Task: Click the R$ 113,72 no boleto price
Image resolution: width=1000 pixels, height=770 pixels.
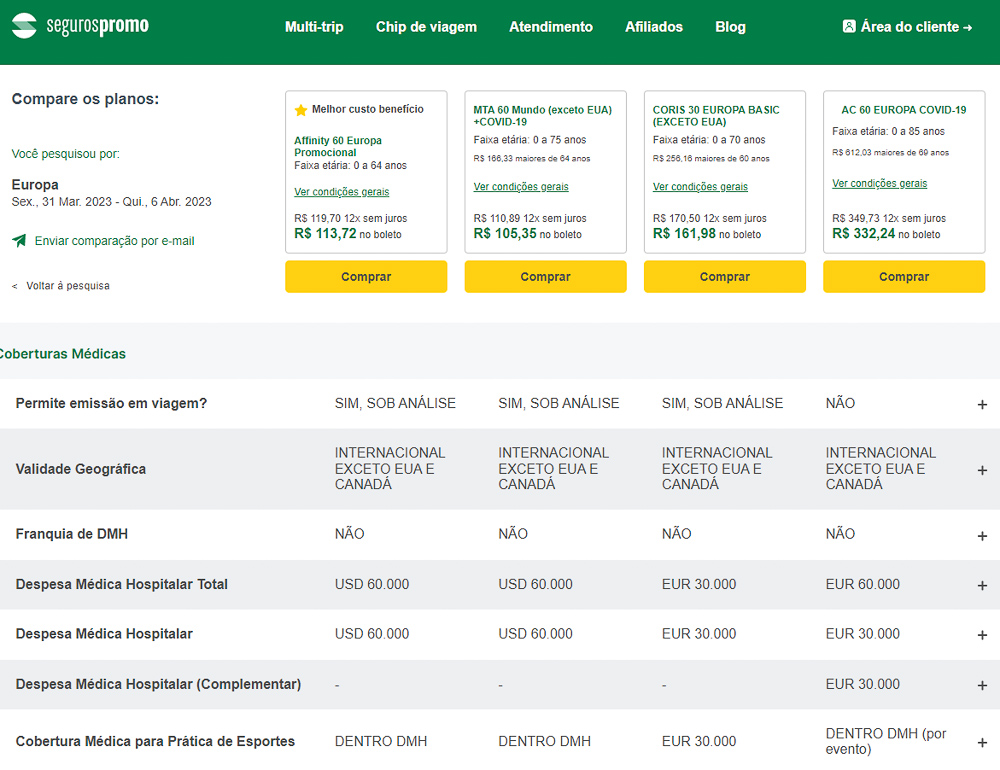Action: pyautogui.click(x=348, y=233)
